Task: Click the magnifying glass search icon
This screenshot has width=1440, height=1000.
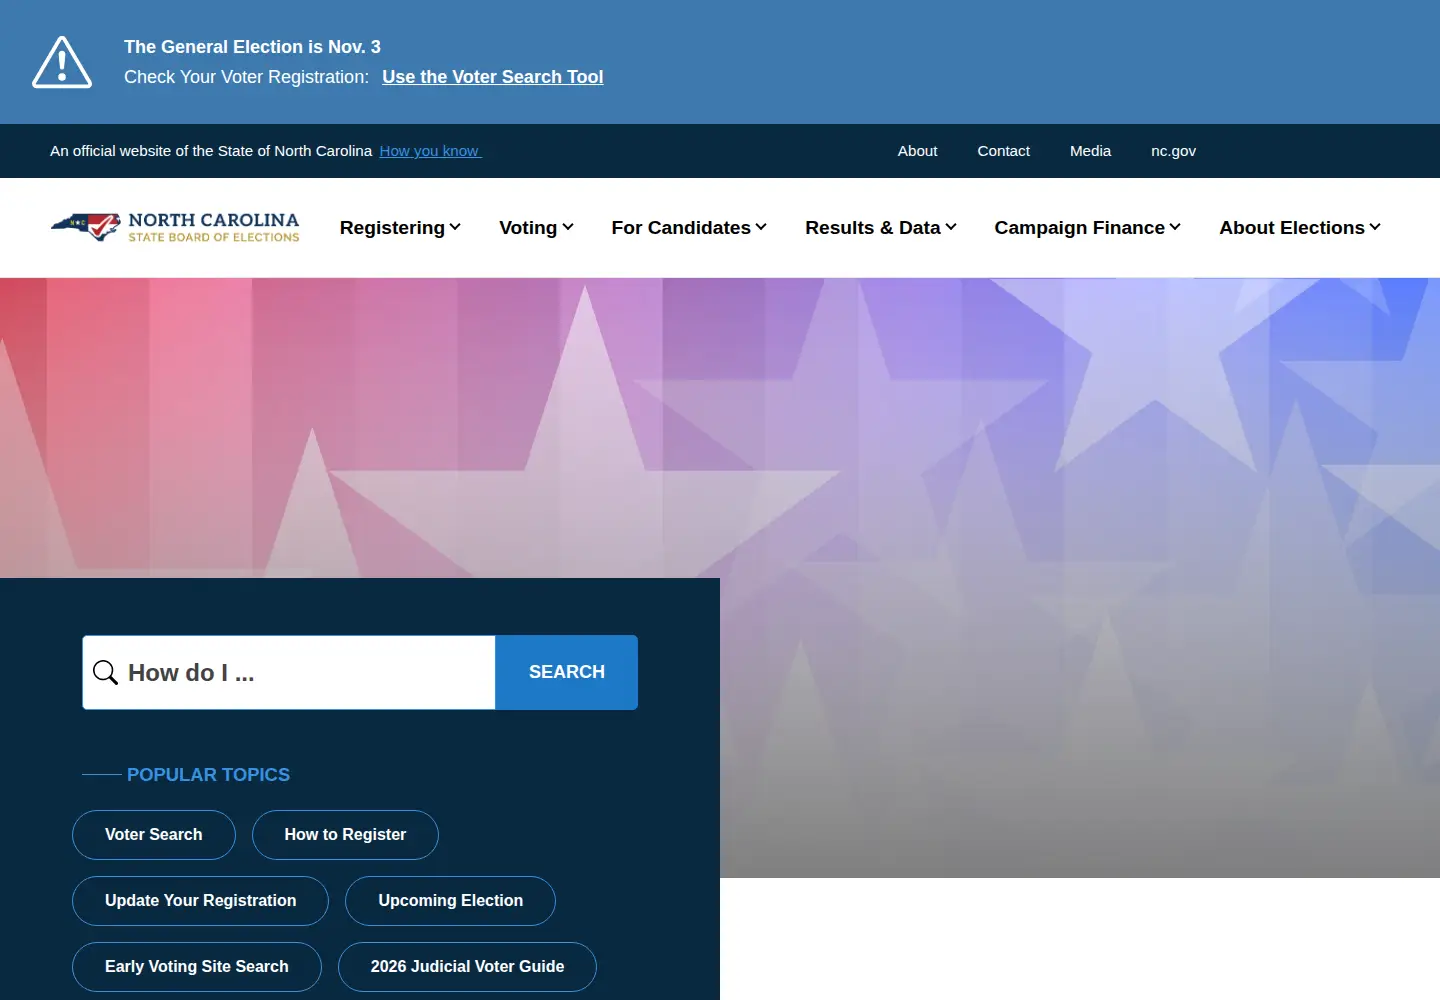Action: coord(105,672)
